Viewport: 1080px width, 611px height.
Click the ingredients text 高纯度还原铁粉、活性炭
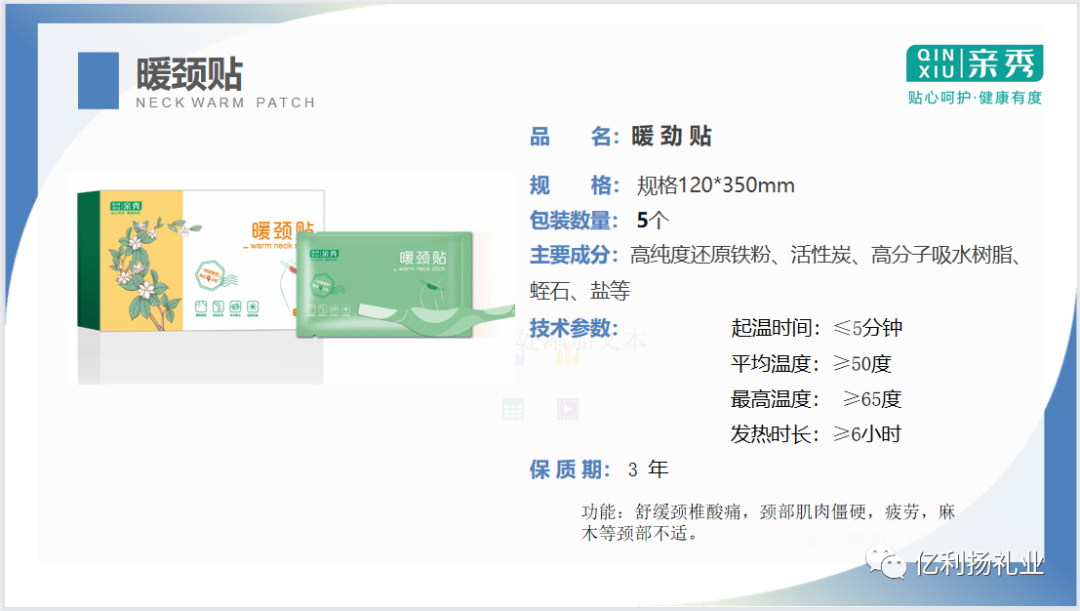click(740, 256)
